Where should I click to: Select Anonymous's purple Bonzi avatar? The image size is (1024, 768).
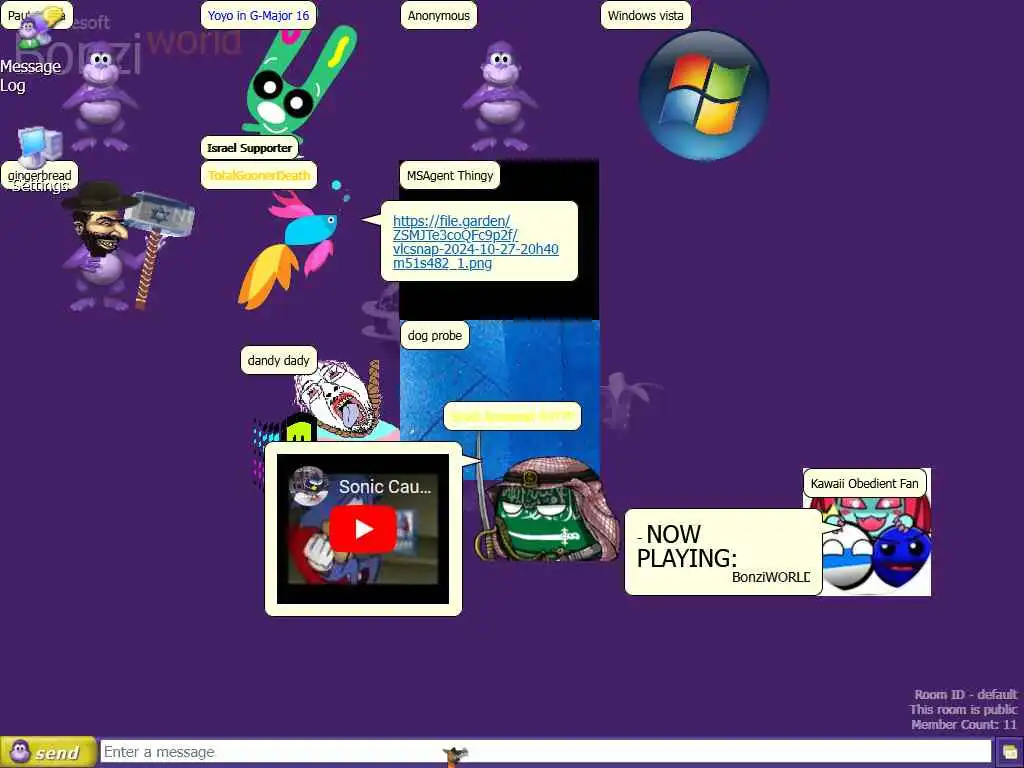tap(500, 96)
